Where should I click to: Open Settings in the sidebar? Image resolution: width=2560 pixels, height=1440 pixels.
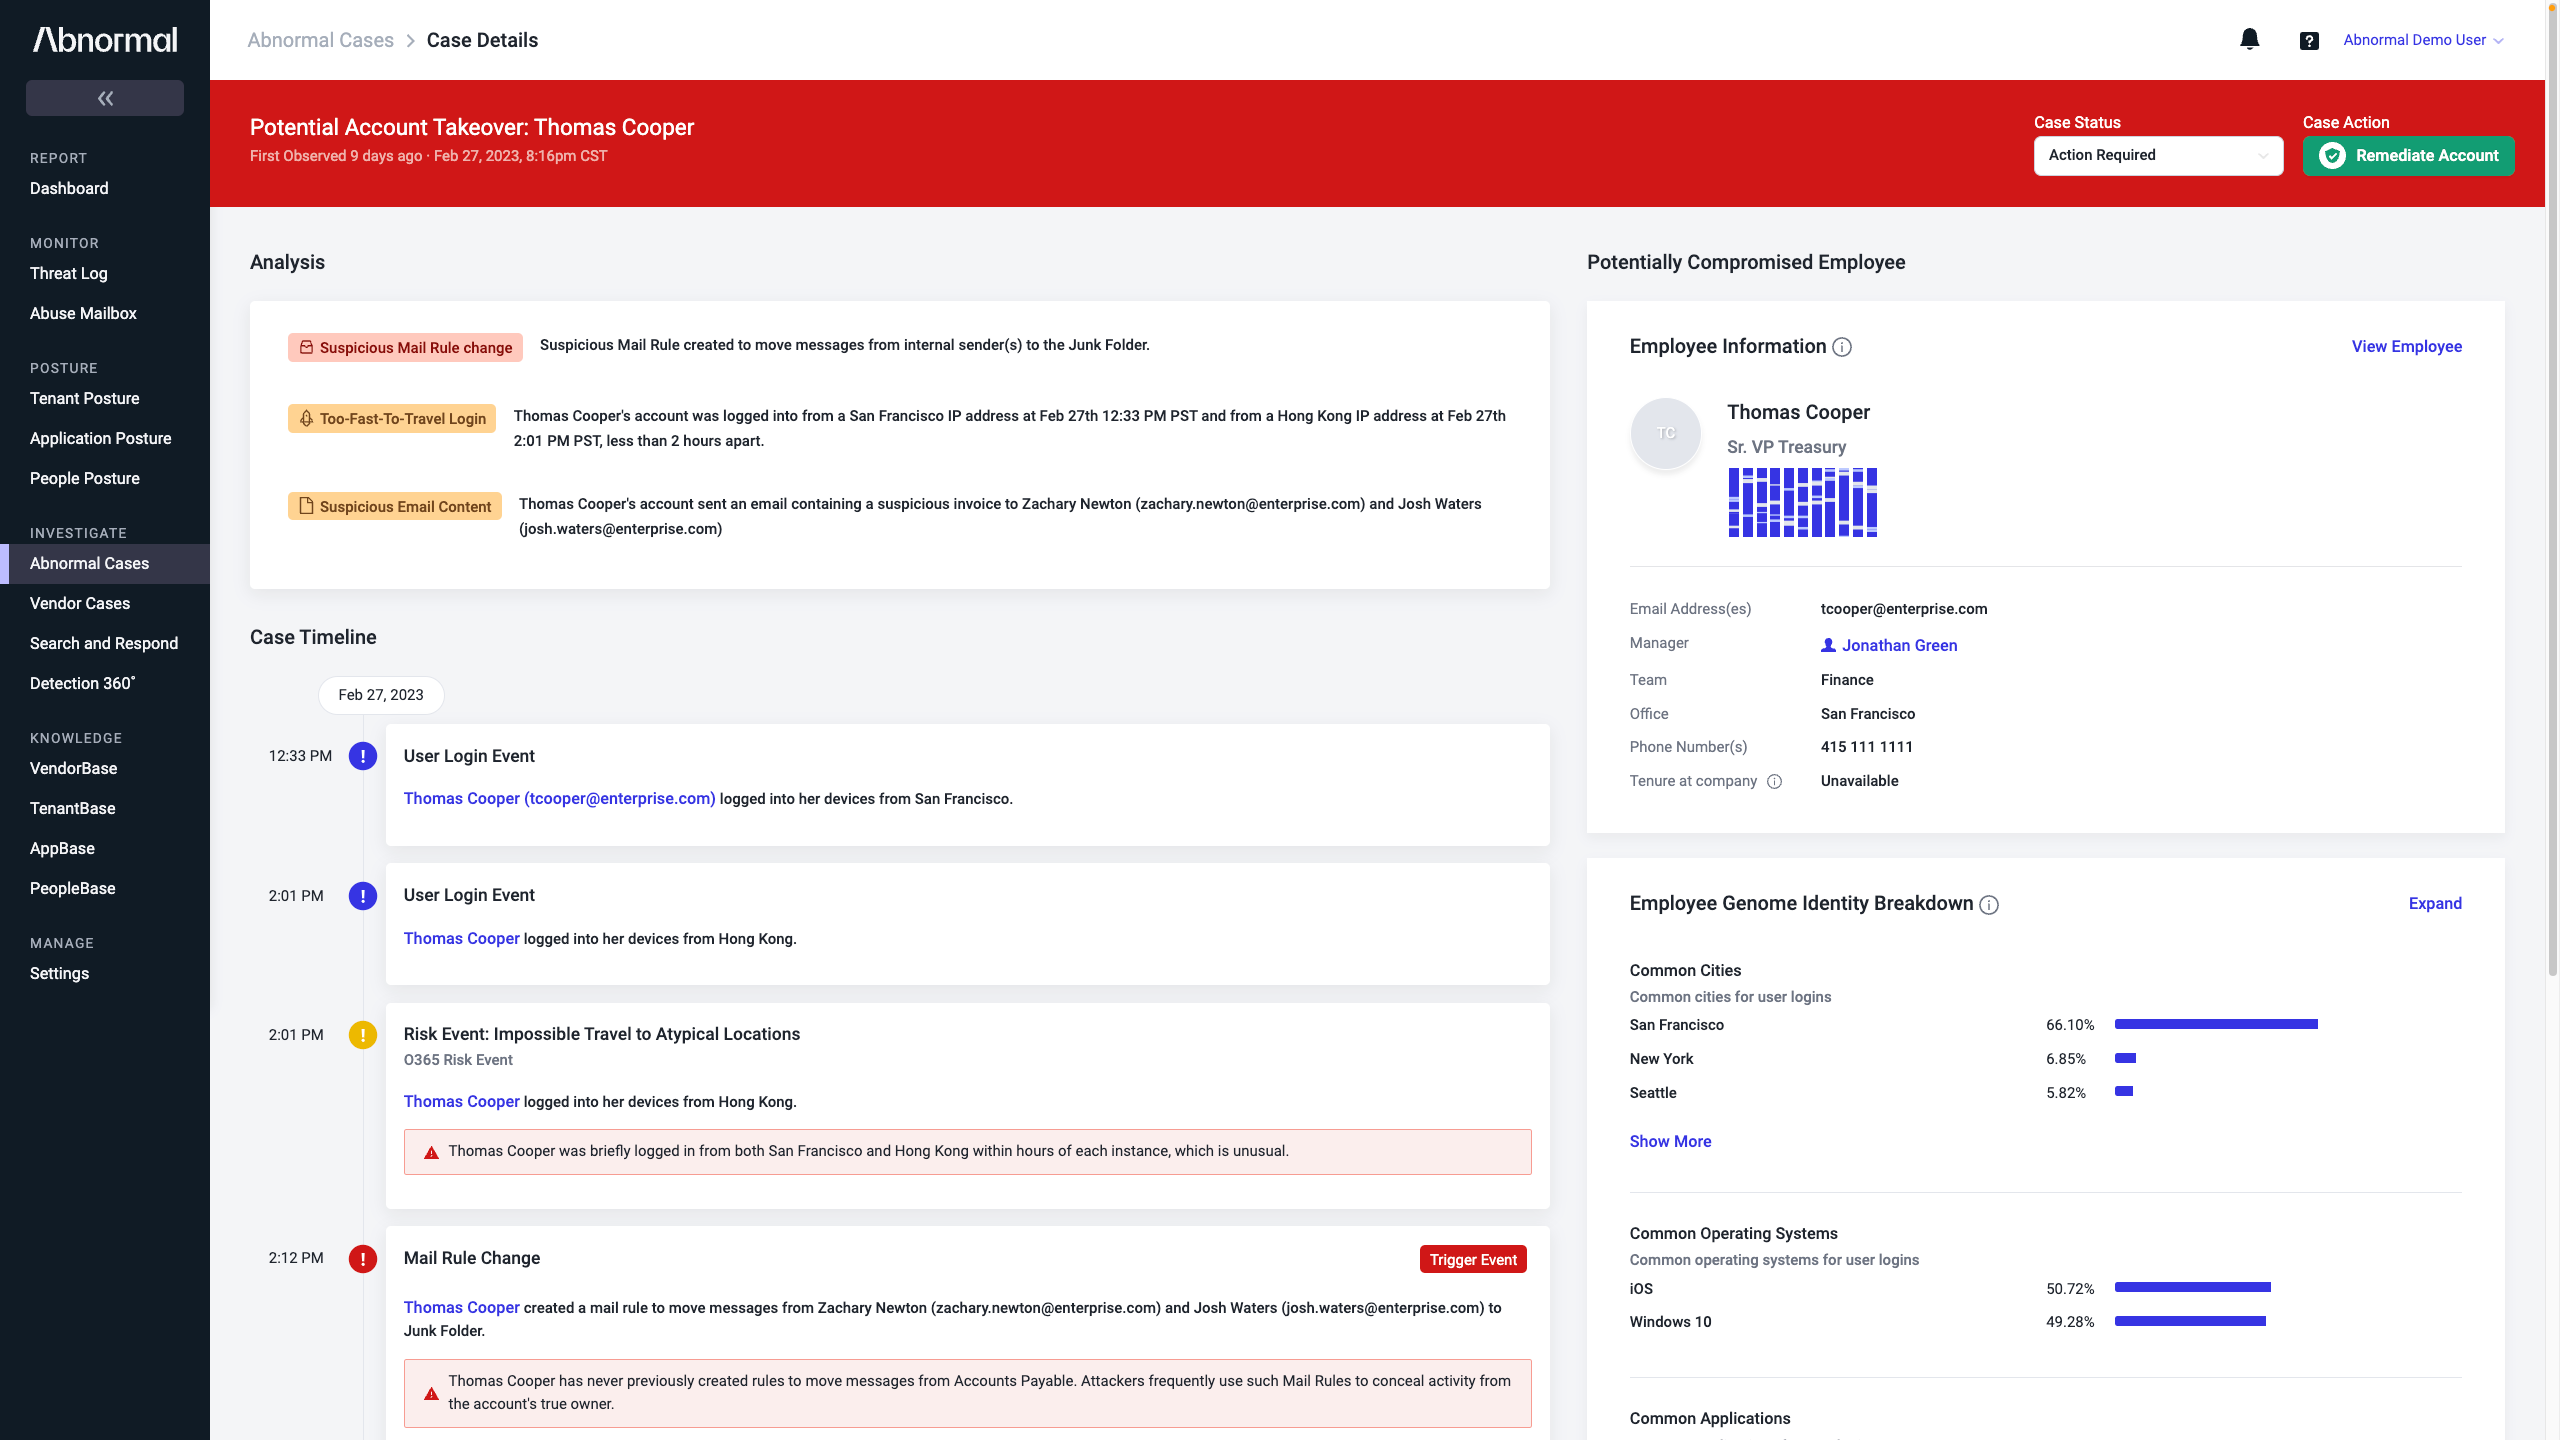pyautogui.click(x=59, y=973)
